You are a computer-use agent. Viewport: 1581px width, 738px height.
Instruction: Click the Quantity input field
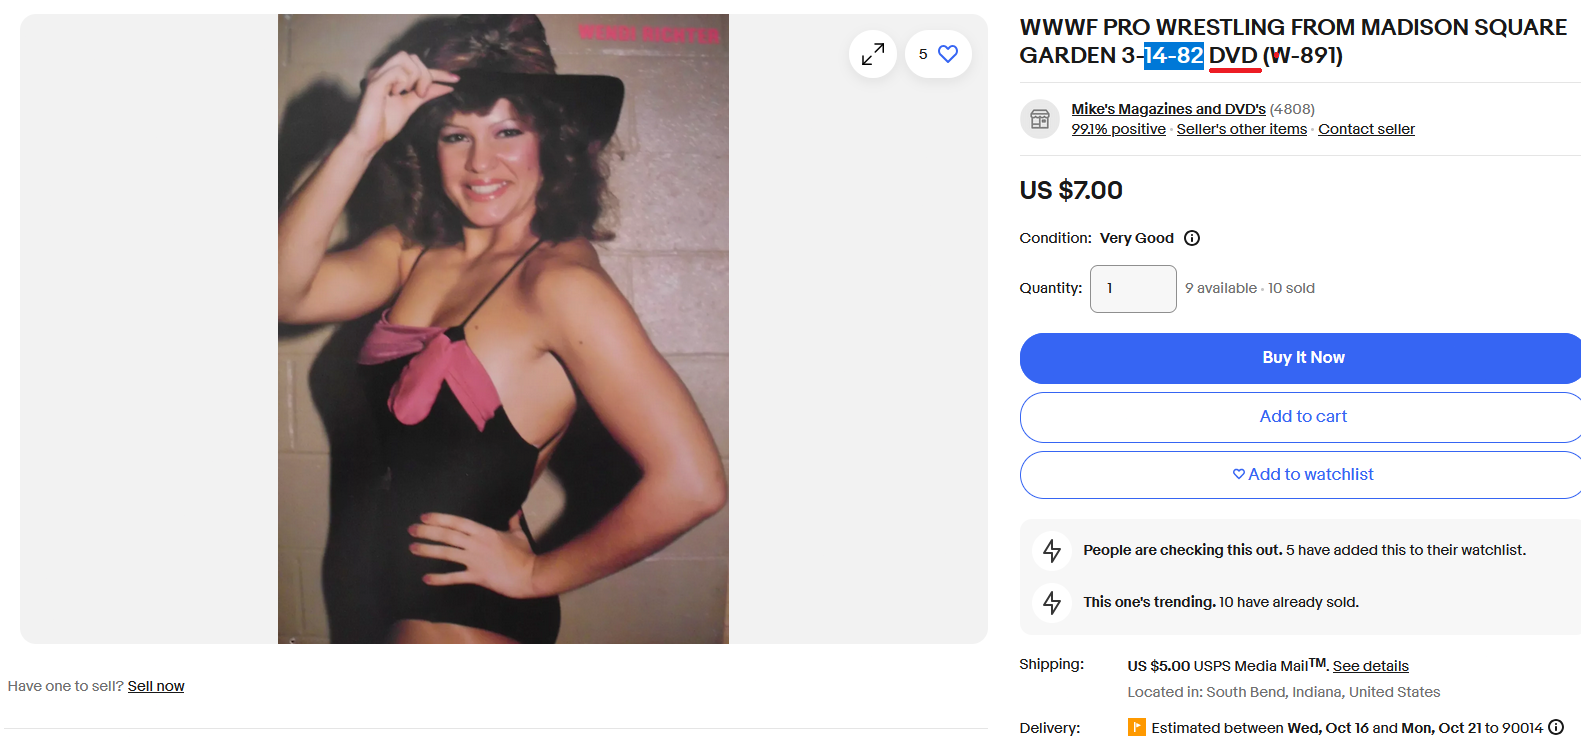(1133, 289)
